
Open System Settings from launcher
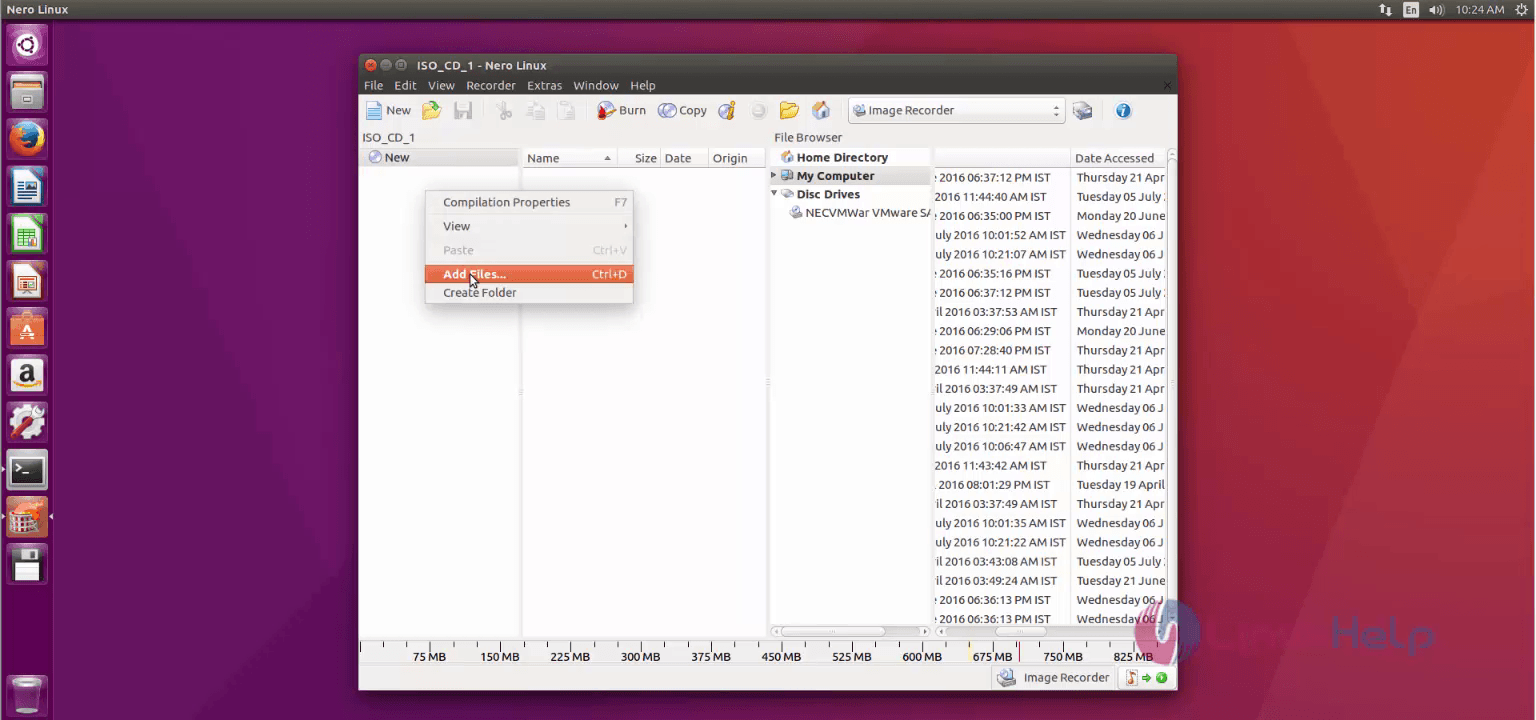27,423
